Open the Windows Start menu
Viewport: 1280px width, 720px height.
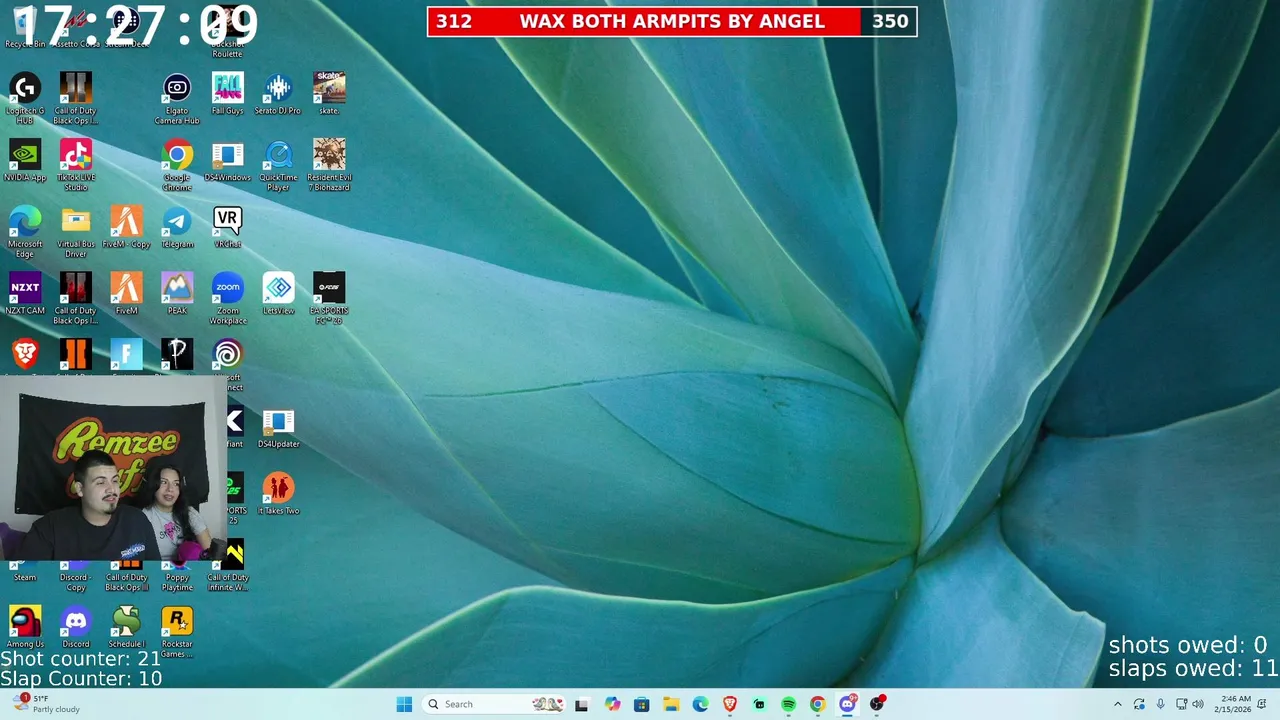coord(404,704)
